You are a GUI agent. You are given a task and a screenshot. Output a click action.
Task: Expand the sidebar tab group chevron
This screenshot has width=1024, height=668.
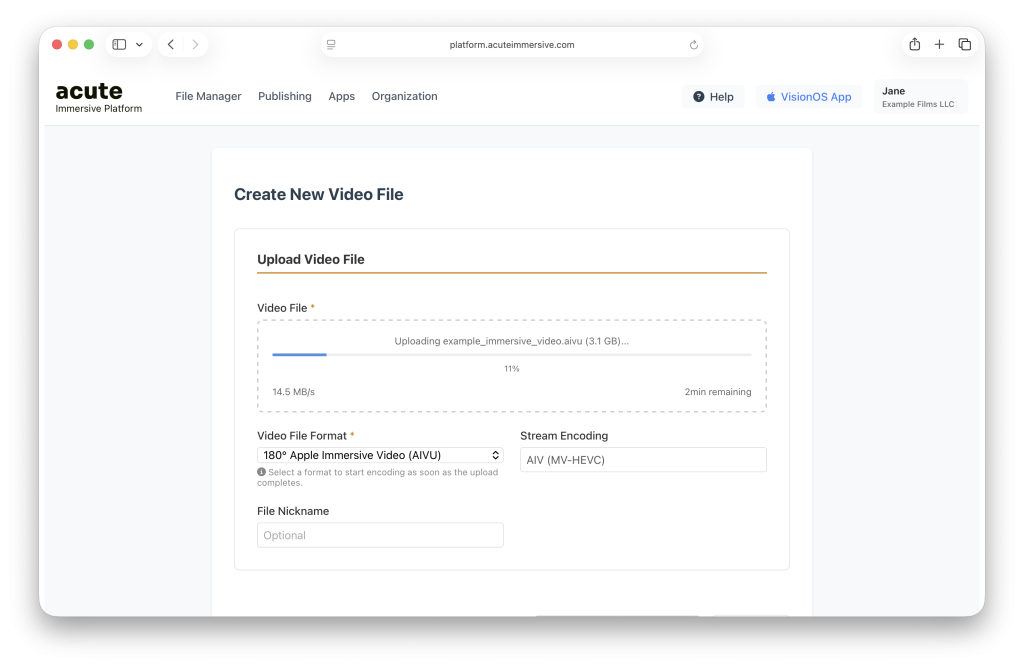coord(139,45)
